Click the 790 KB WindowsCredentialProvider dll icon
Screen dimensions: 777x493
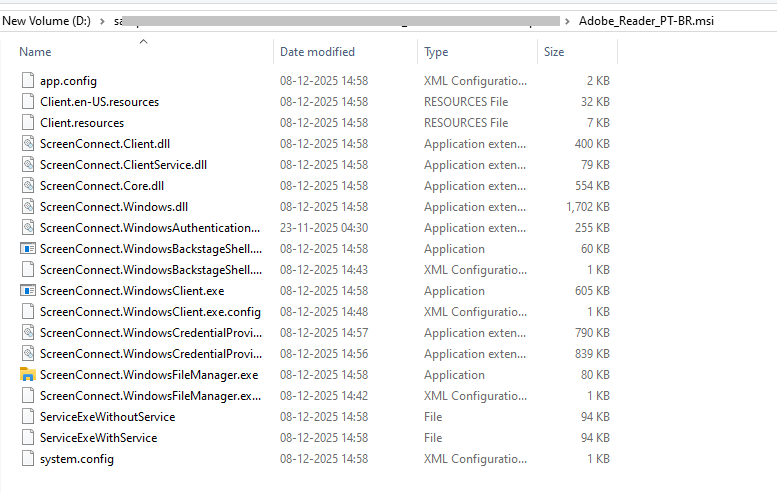[x=28, y=332]
